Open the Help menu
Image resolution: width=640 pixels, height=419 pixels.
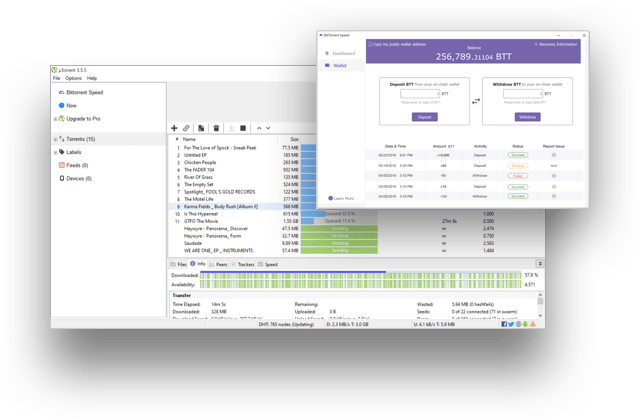click(92, 78)
